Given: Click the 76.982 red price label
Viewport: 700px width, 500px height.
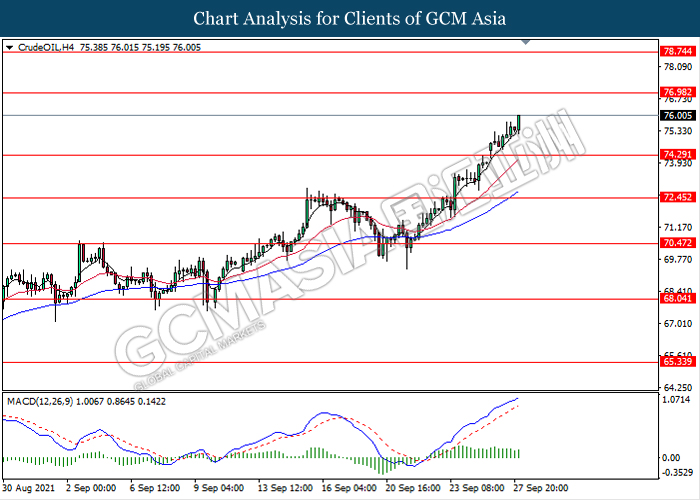Looking at the screenshot, I should [677, 92].
